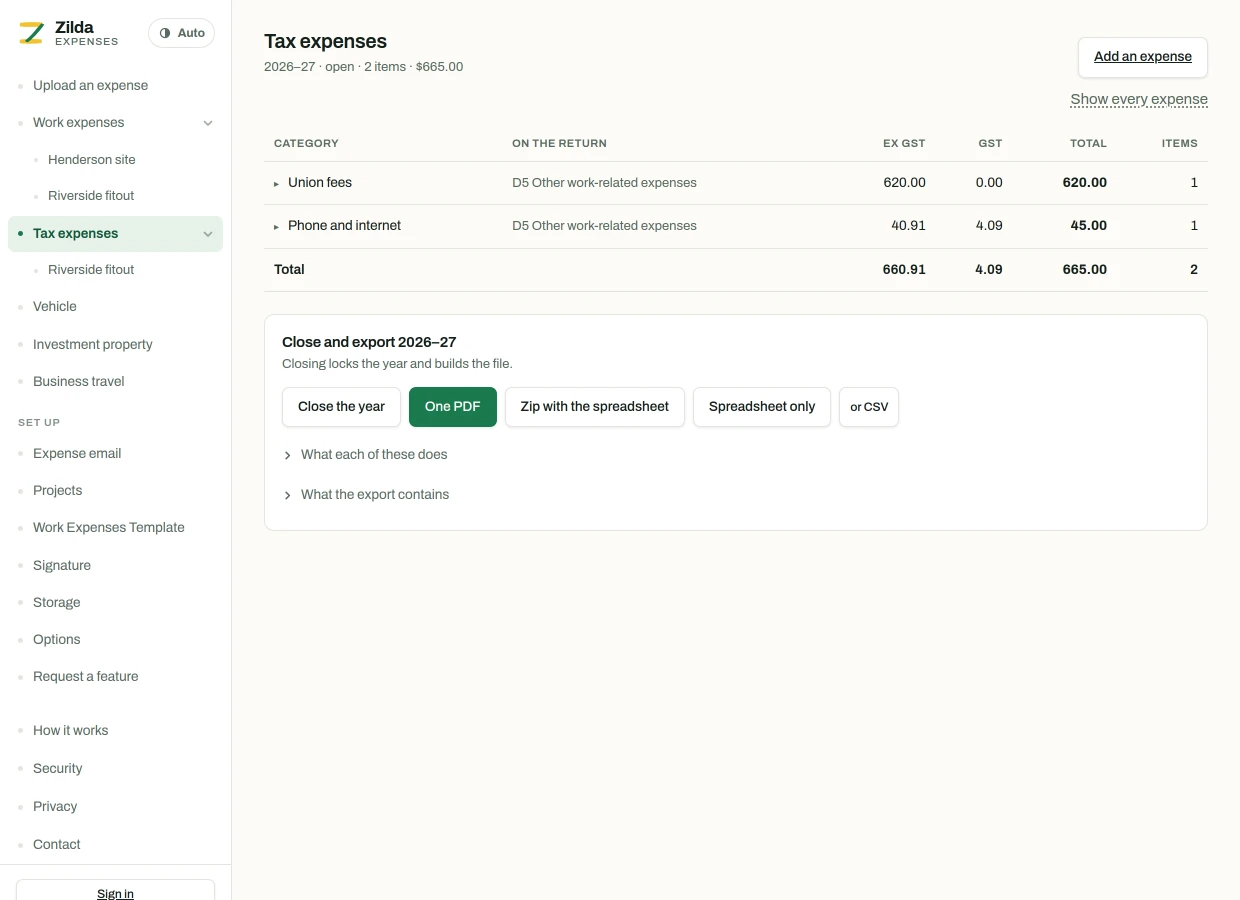
Task: Click Show every expense link
Action: coord(1139,99)
